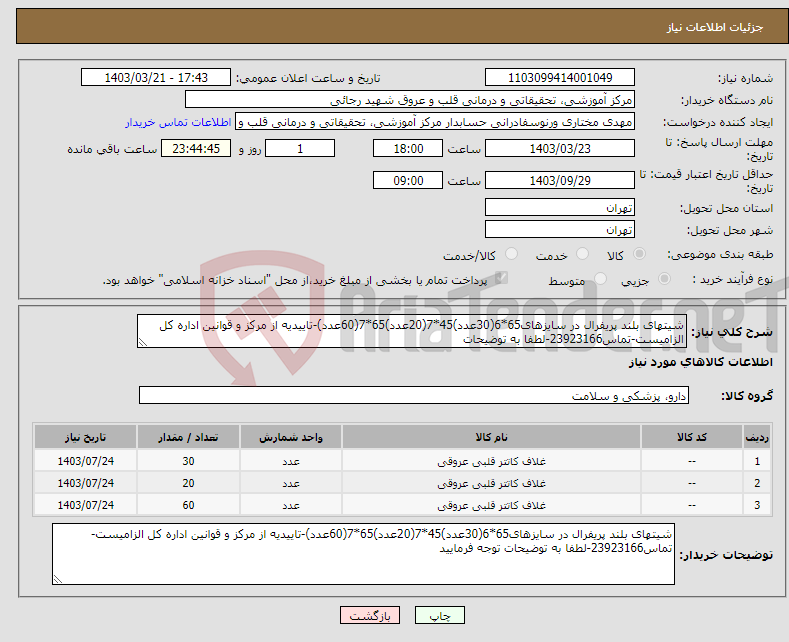Grab the resize handle of buyer notes textarea
Viewport: 789px width, 642px height.
pyautogui.click(x=58, y=580)
